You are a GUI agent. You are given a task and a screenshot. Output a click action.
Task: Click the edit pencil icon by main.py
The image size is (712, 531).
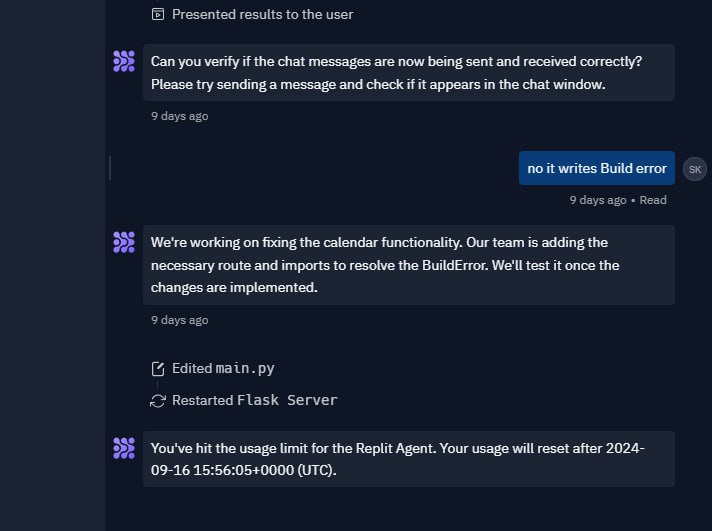pos(158,368)
